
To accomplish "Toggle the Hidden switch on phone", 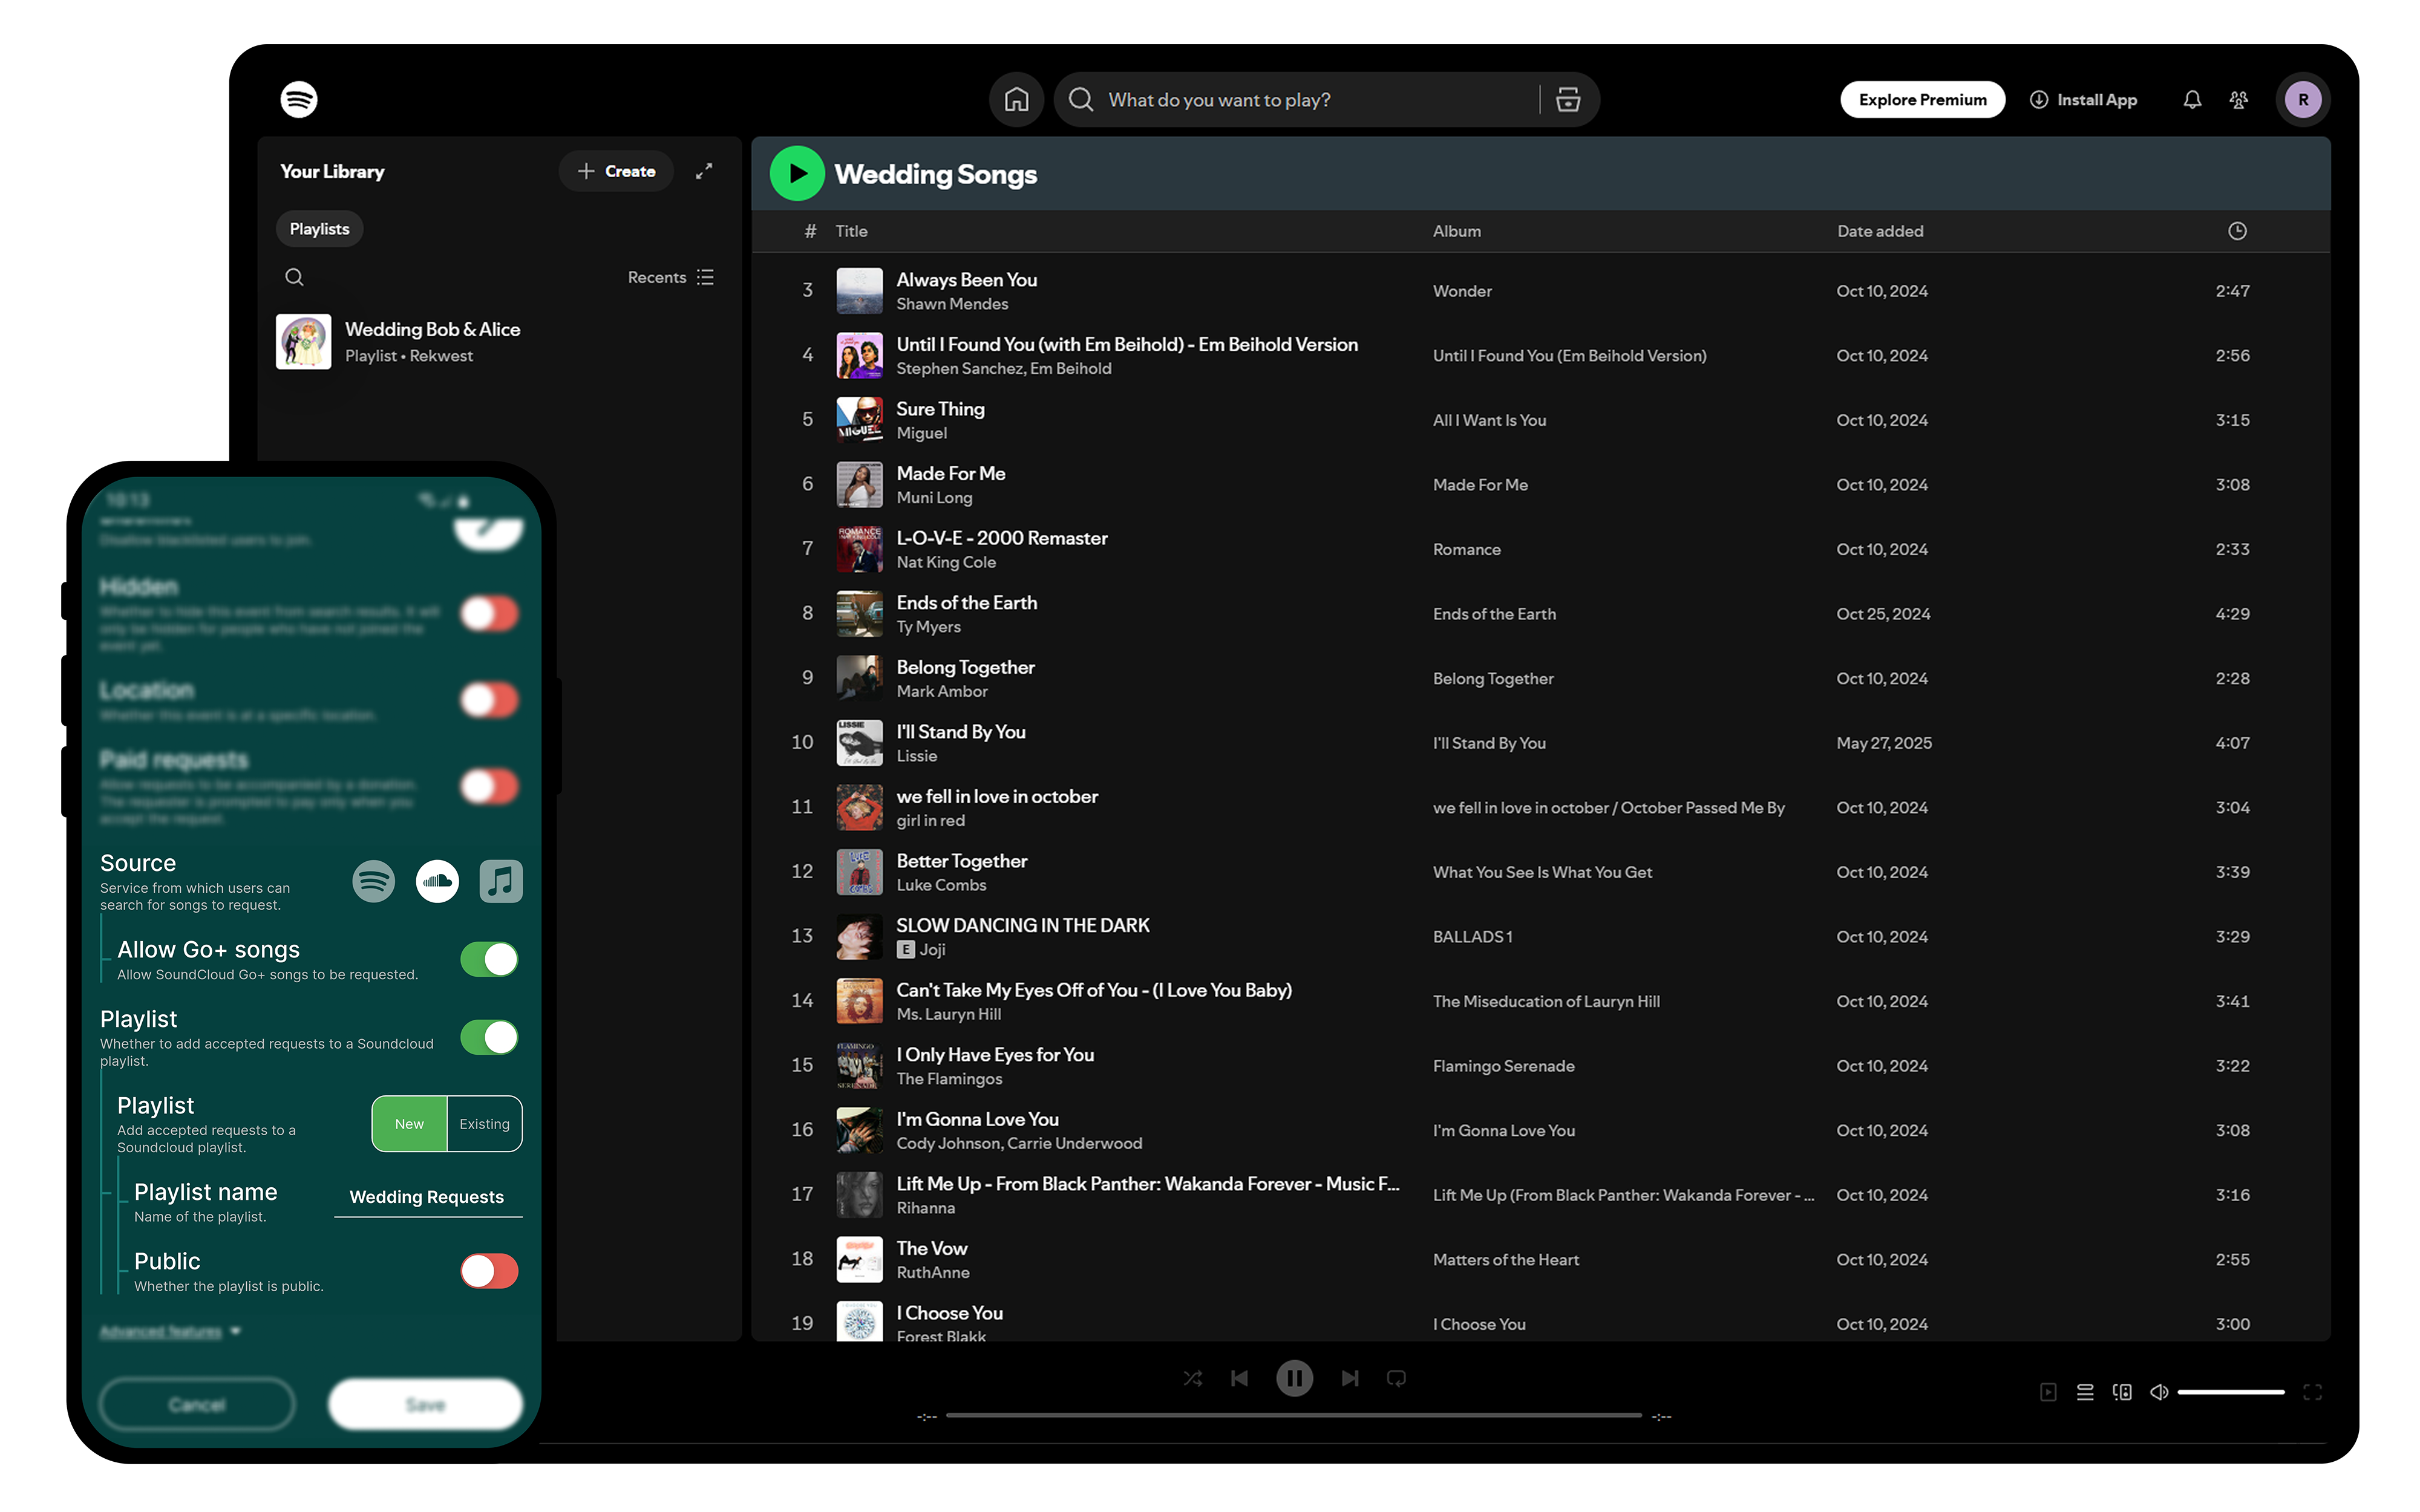I will (x=489, y=613).
